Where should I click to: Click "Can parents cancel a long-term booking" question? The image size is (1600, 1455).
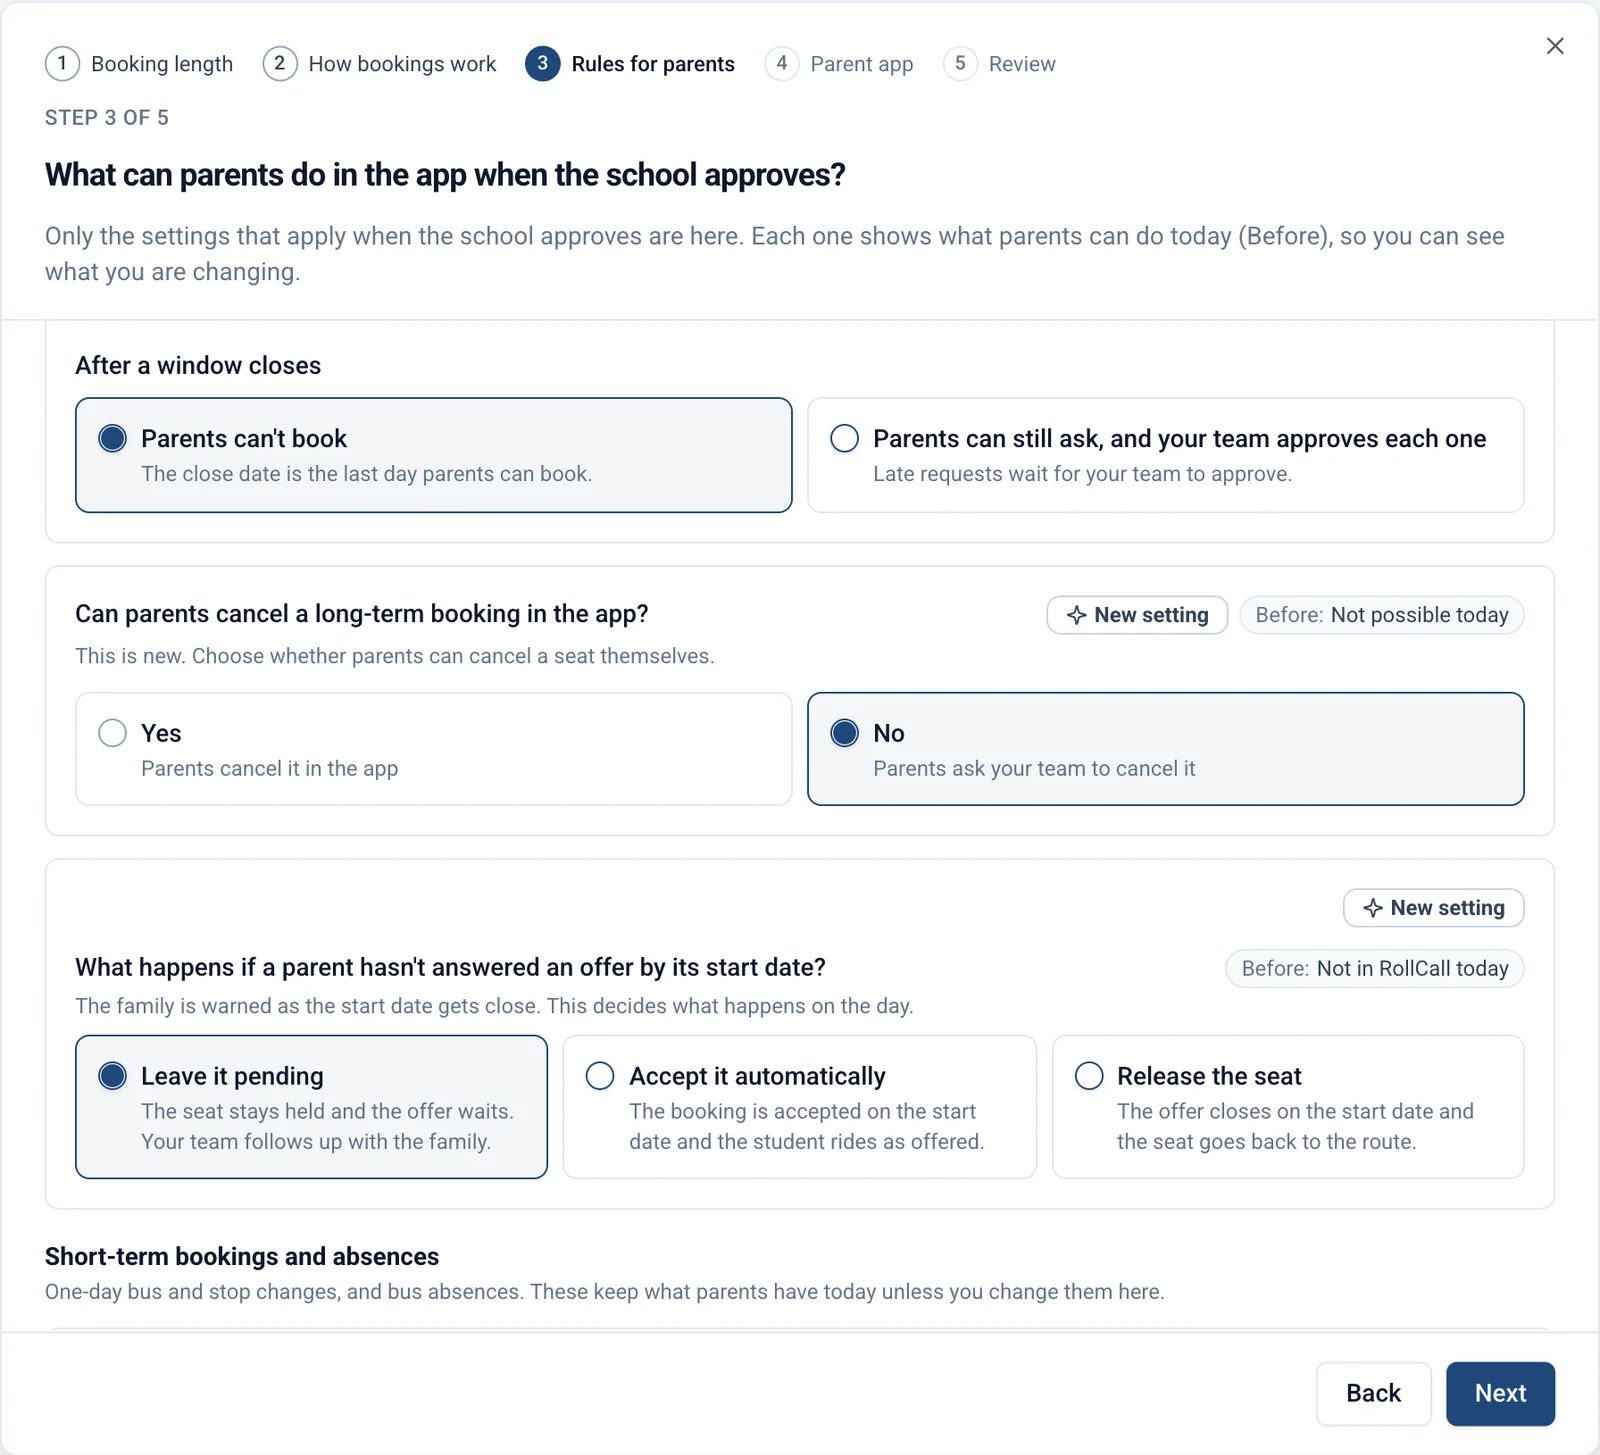click(362, 613)
